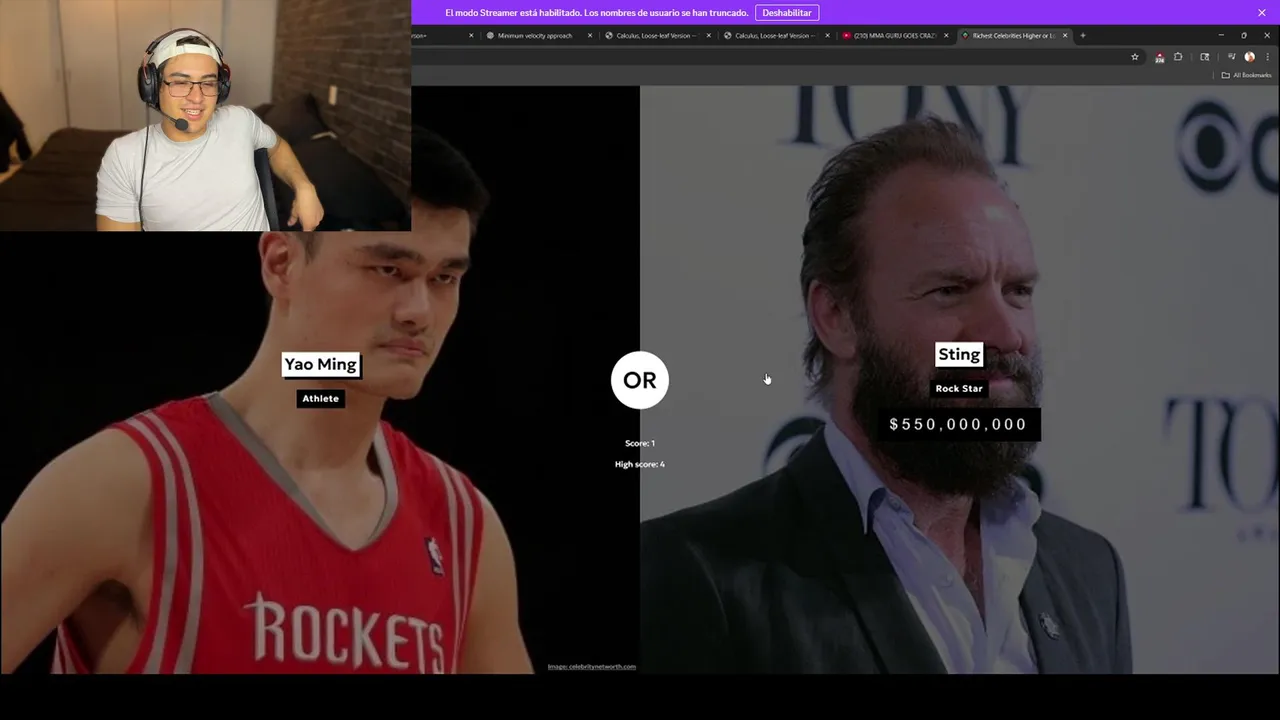Click the Athlete label under Yao Ming

pos(321,398)
